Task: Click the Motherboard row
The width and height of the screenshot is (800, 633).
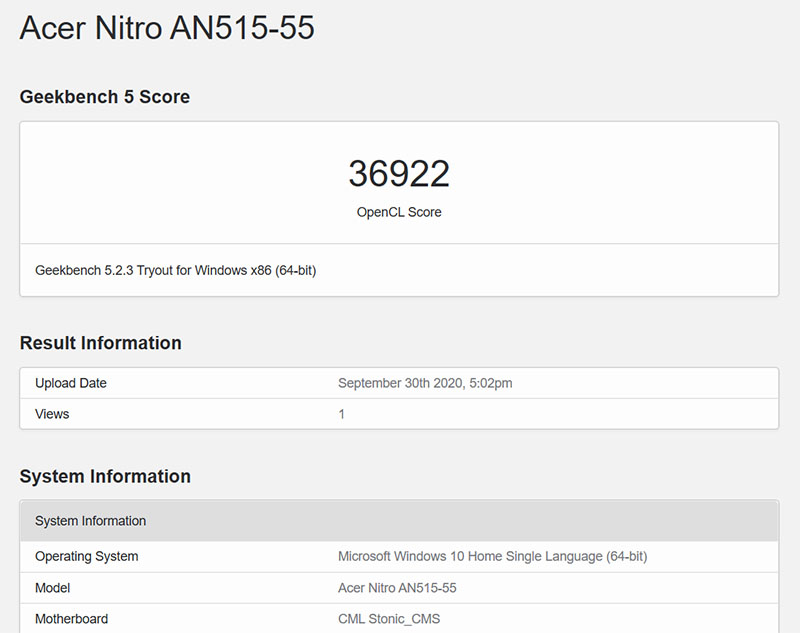Action: pyautogui.click(x=70, y=619)
